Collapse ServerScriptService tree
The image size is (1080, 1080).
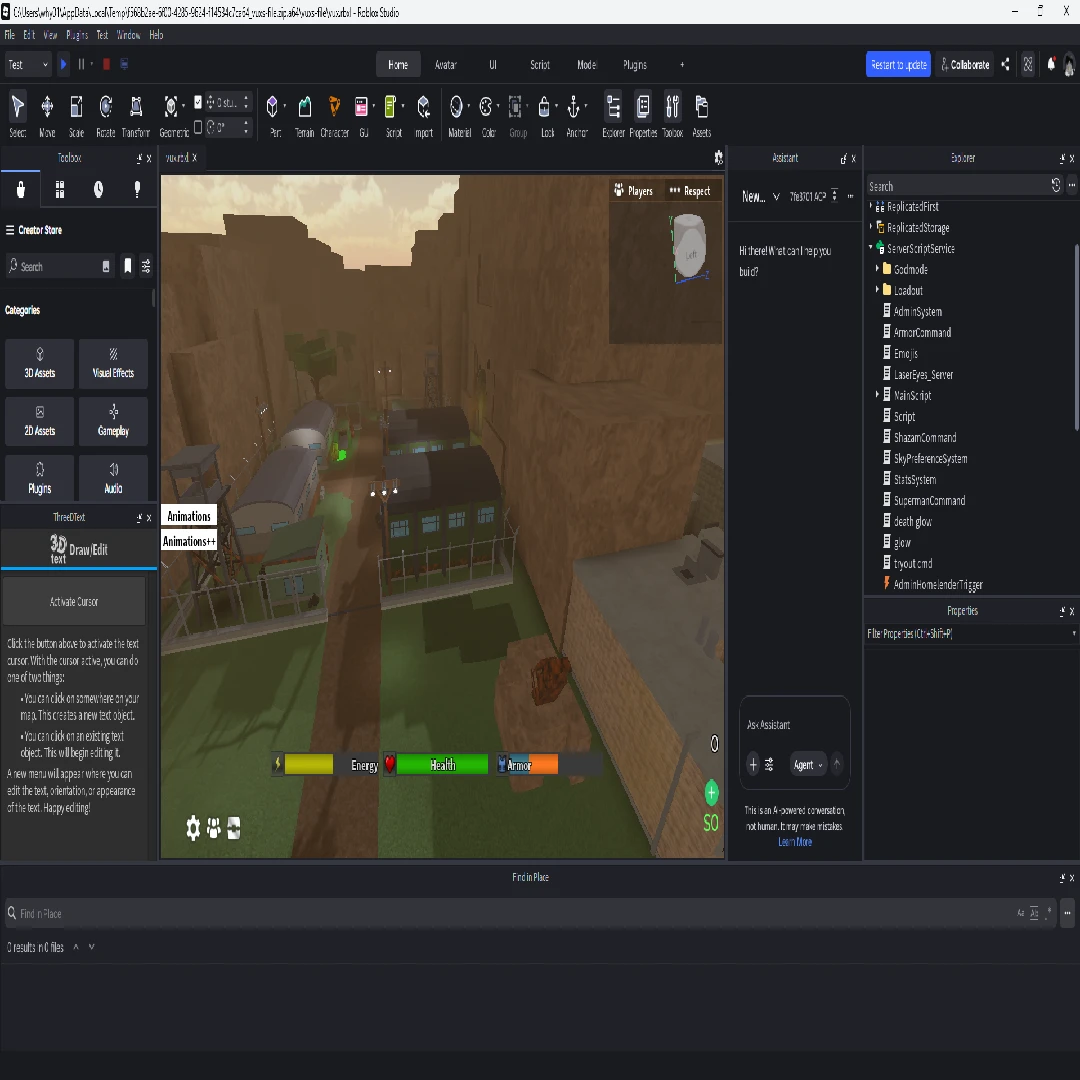[x=871, y=247]
